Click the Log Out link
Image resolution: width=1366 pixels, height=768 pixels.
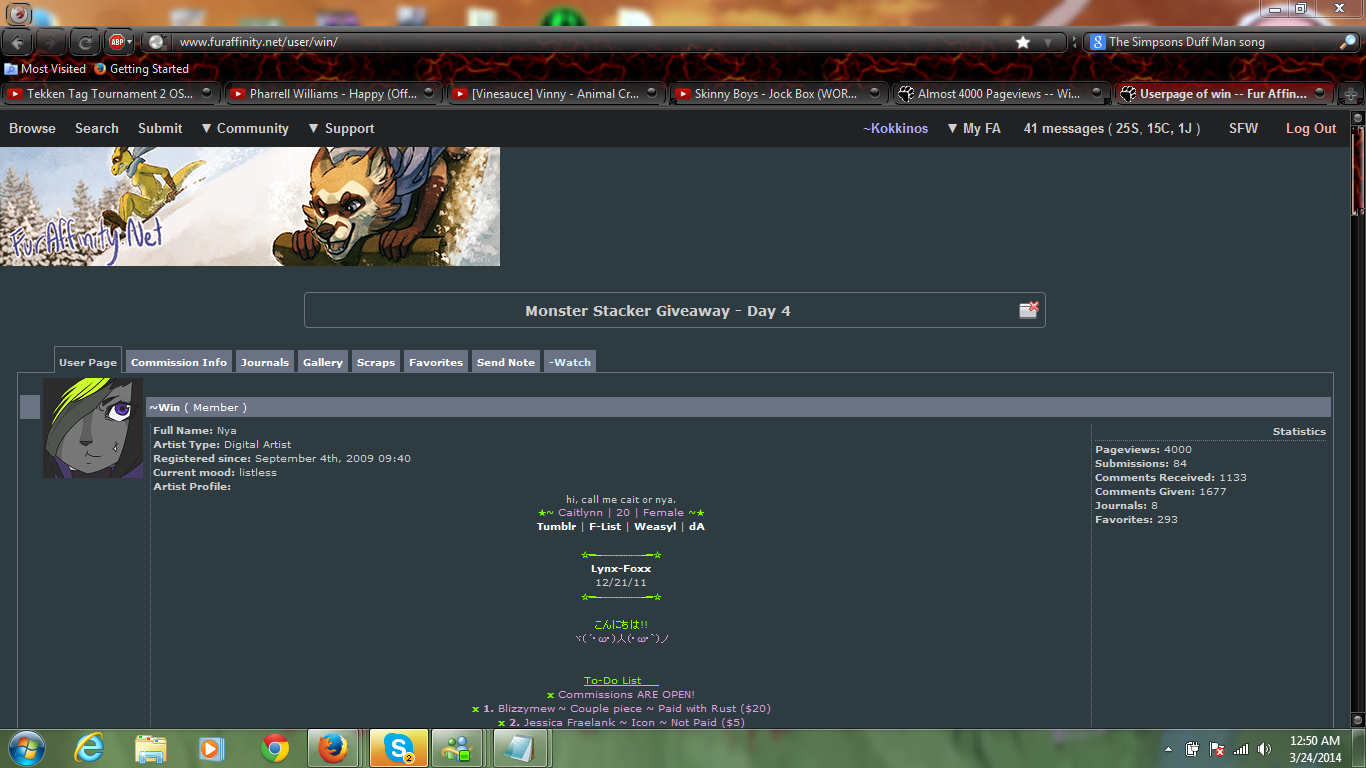tap(1311, 128)
